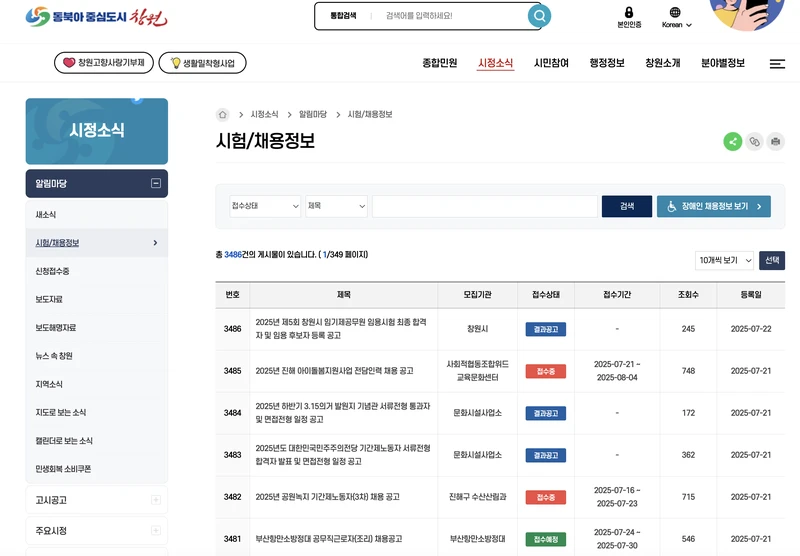This screenshot has width=800, height=556.
Task: Open the 분야별정보 menu
Action: pos(723,63)
